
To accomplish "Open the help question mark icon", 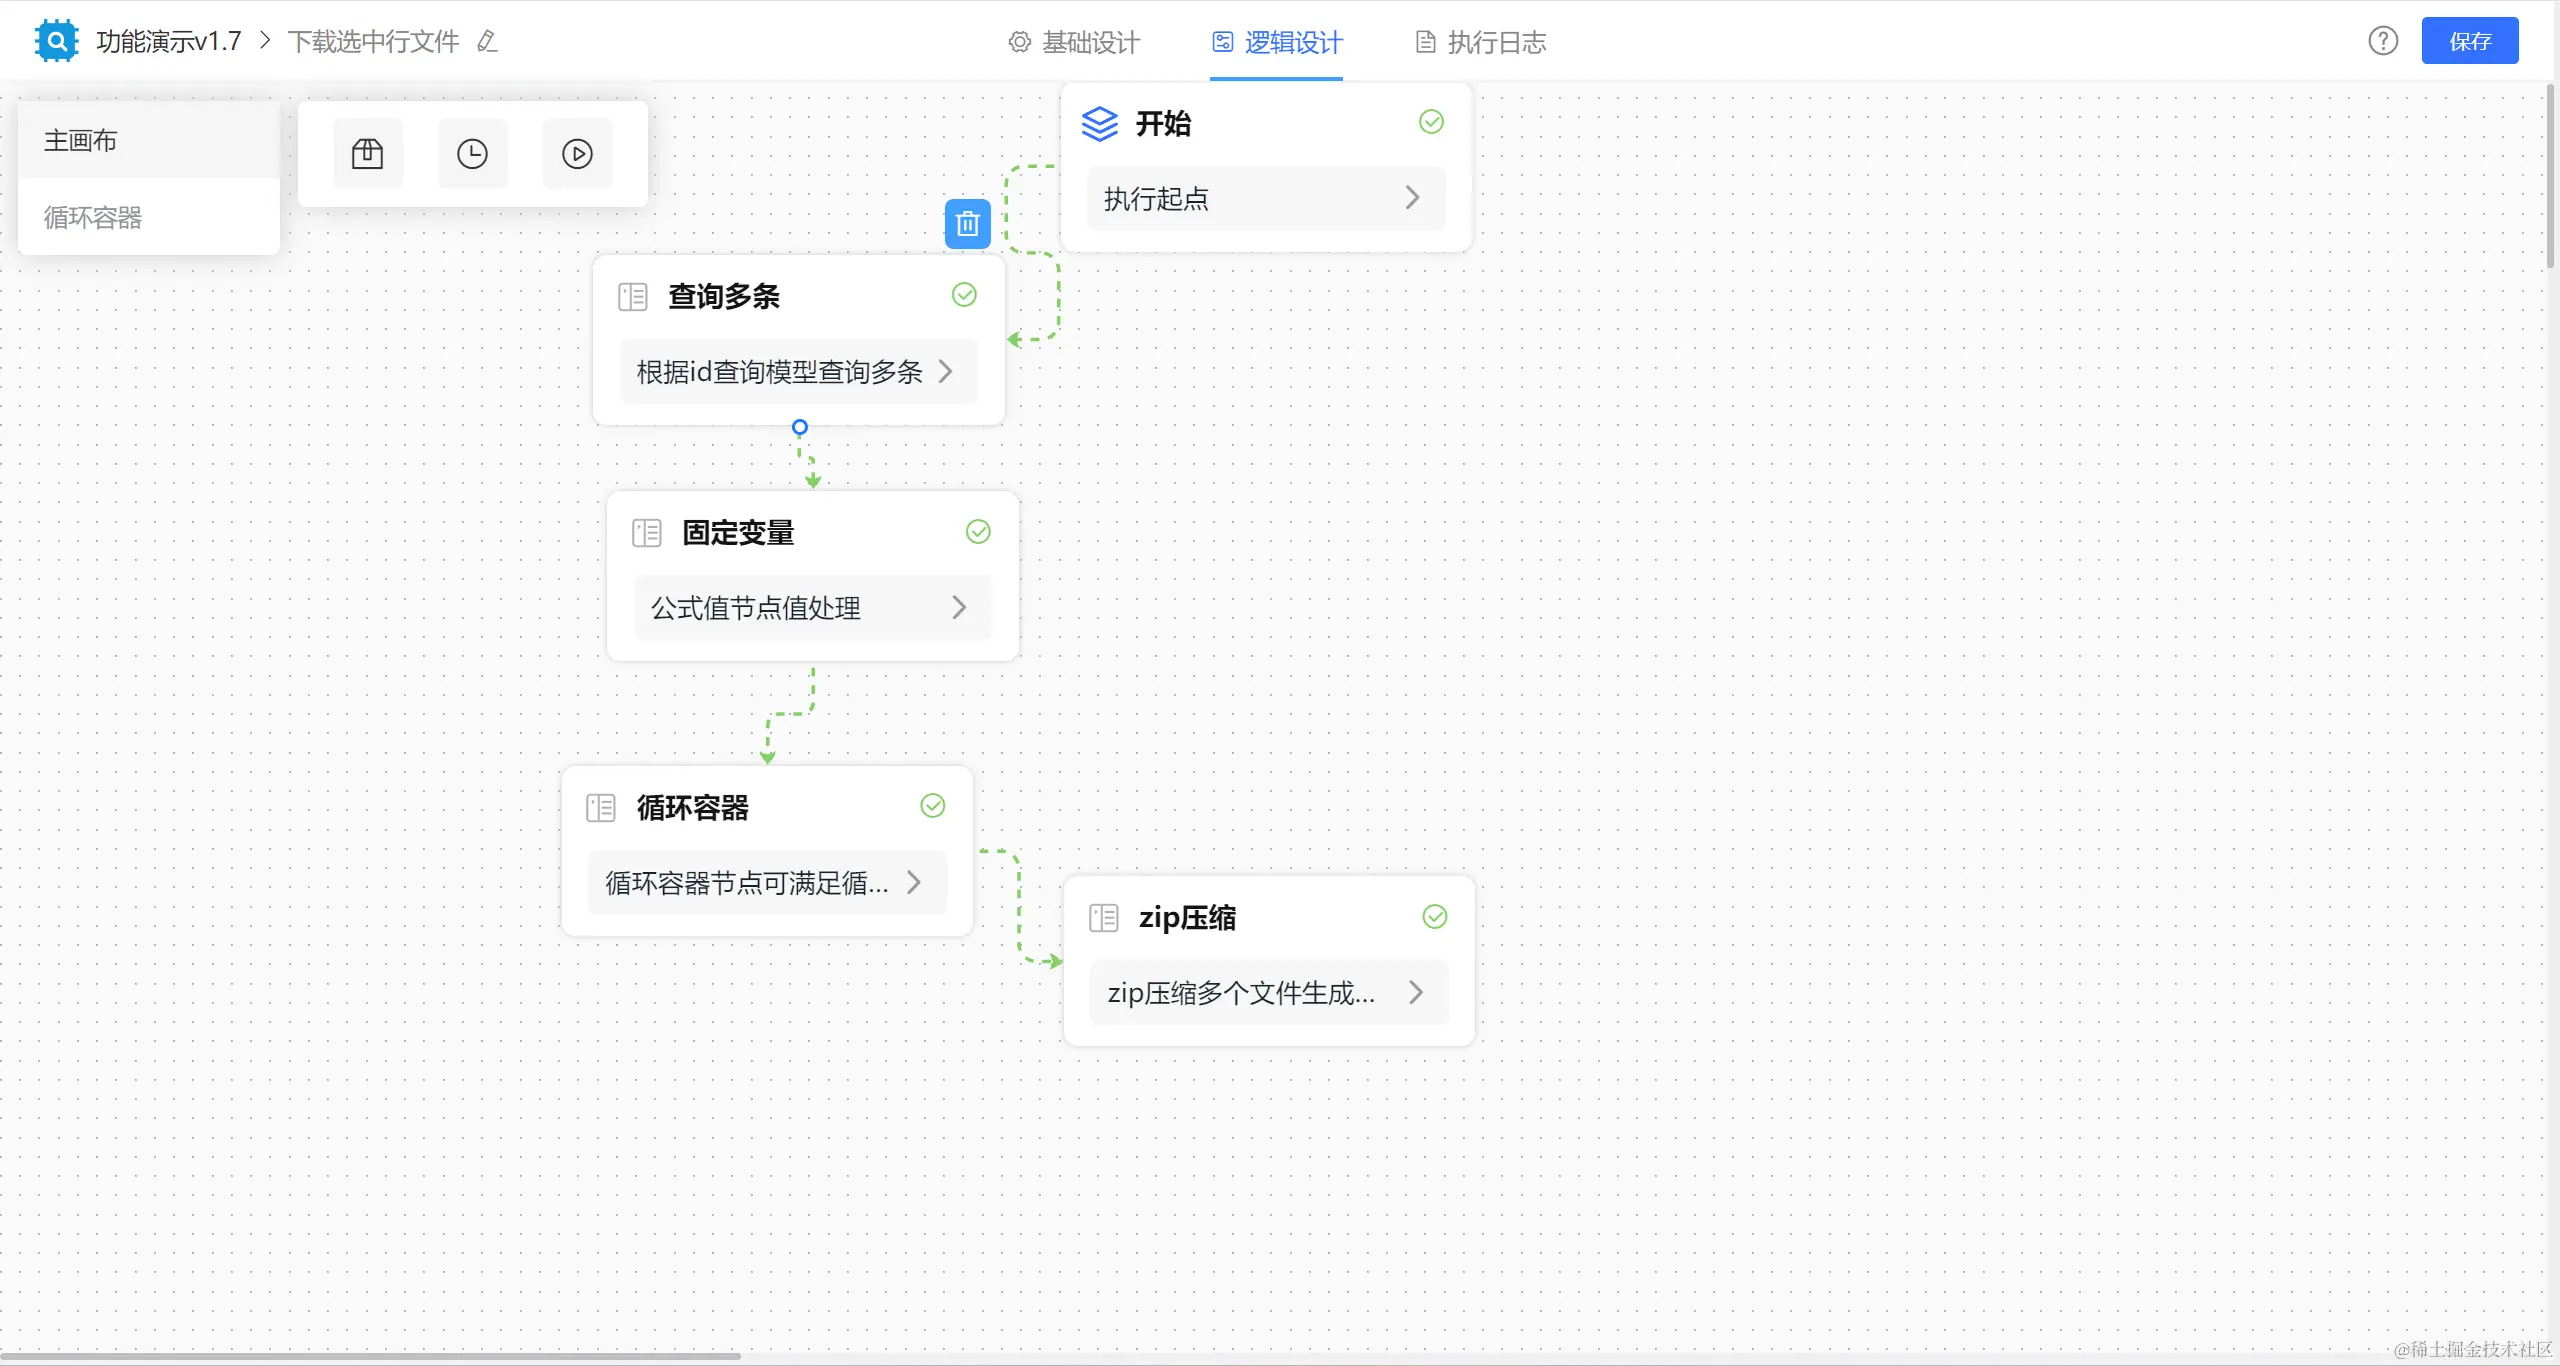I will pos(2383,41).
